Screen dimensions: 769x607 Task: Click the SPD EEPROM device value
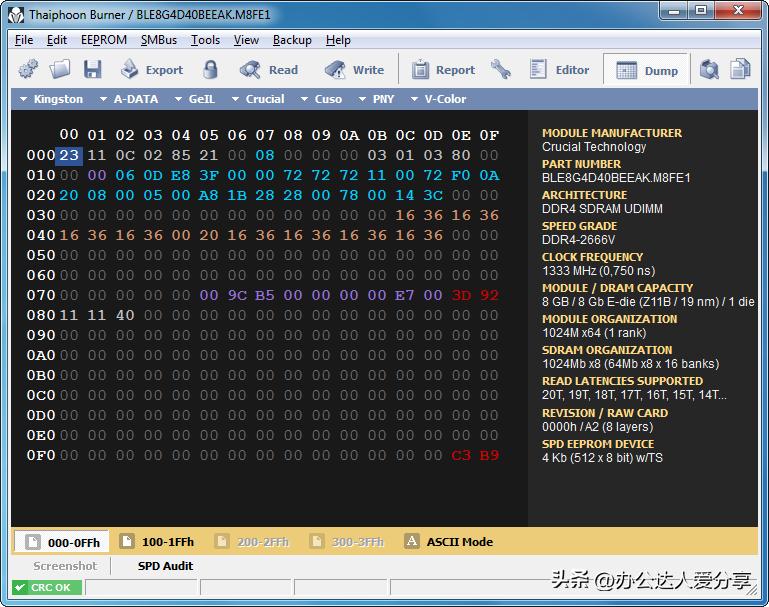pos(602,458)
